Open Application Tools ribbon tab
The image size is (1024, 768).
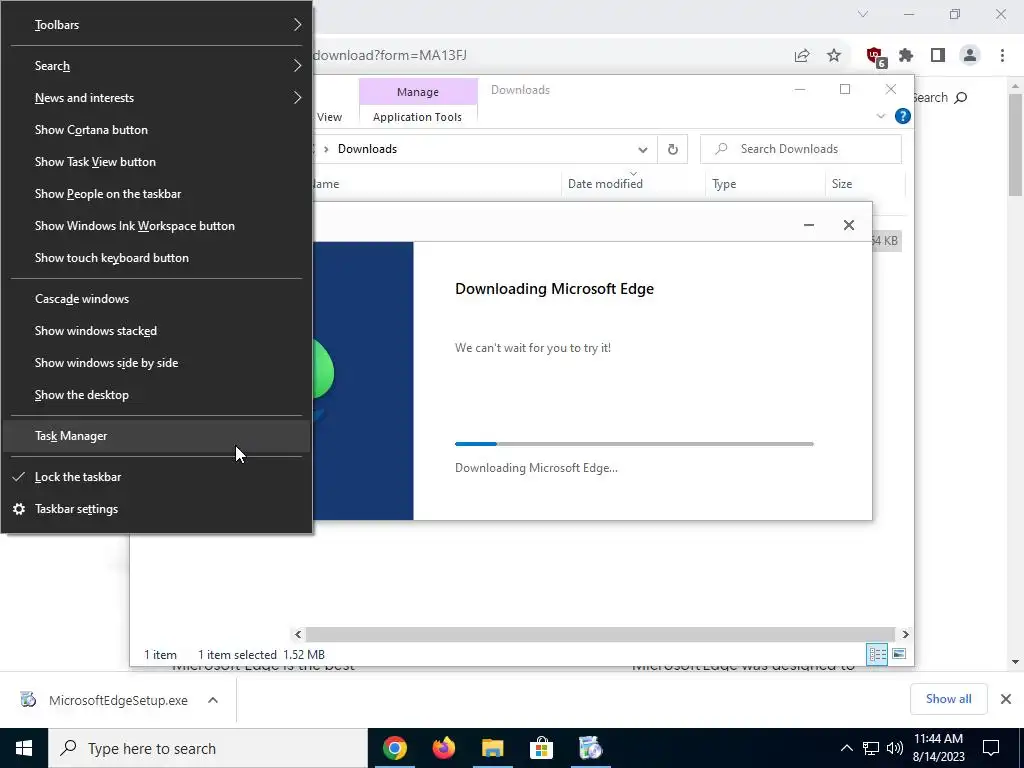(417, 117)
